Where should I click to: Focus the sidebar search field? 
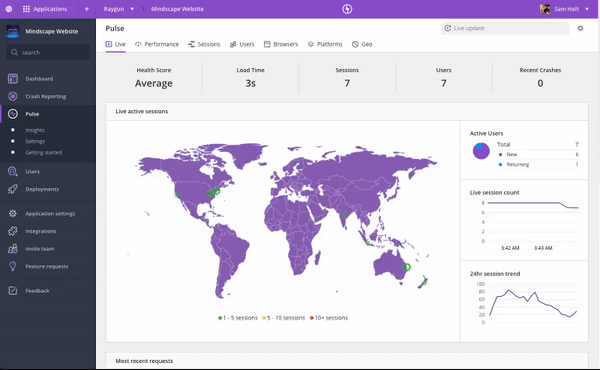coord(48,52)
